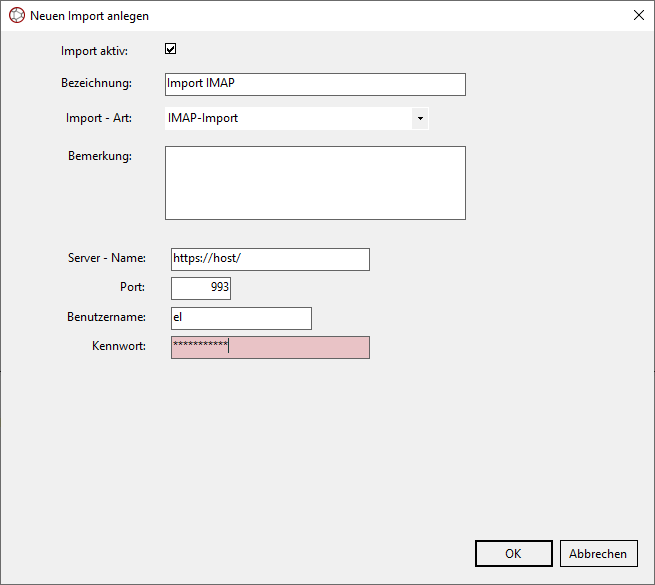655x585 pixels.
Task: Expand the Import-Art dropdown arrow
Action: click(420, 119)
